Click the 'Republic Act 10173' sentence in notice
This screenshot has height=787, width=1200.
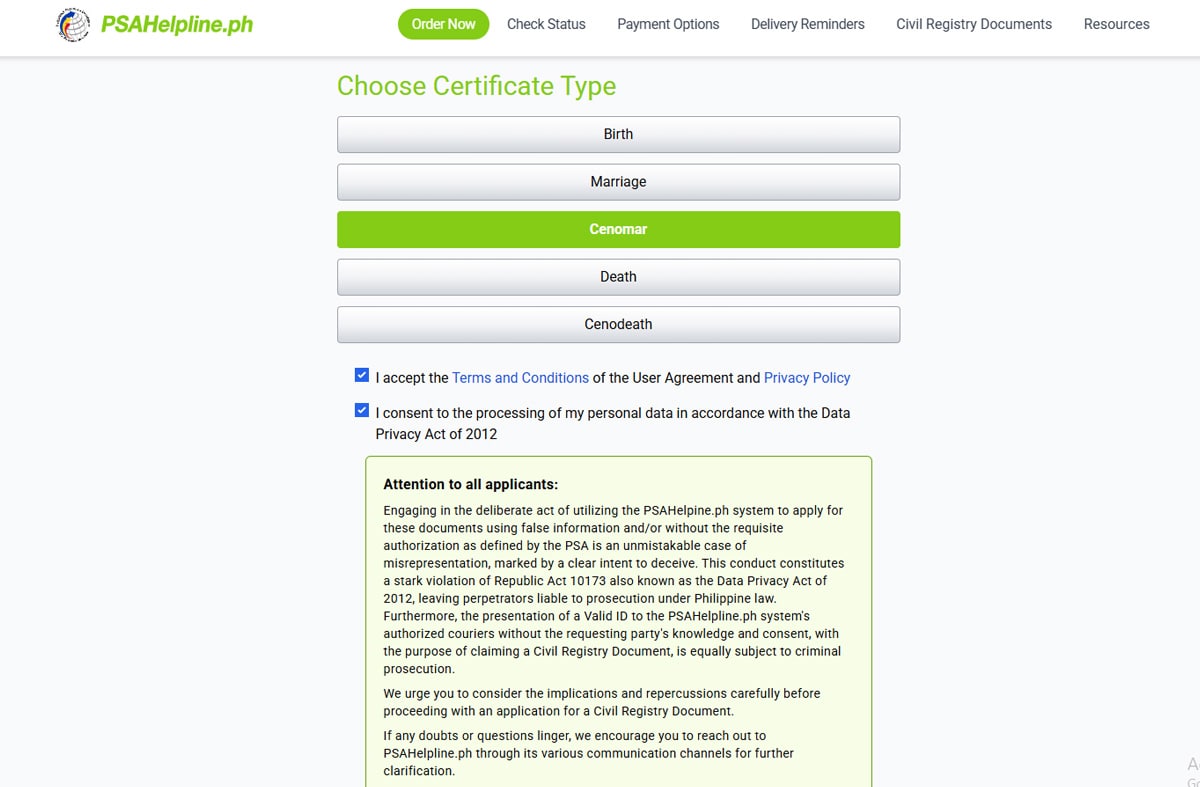pyautogui.click(x=613, y=581)
